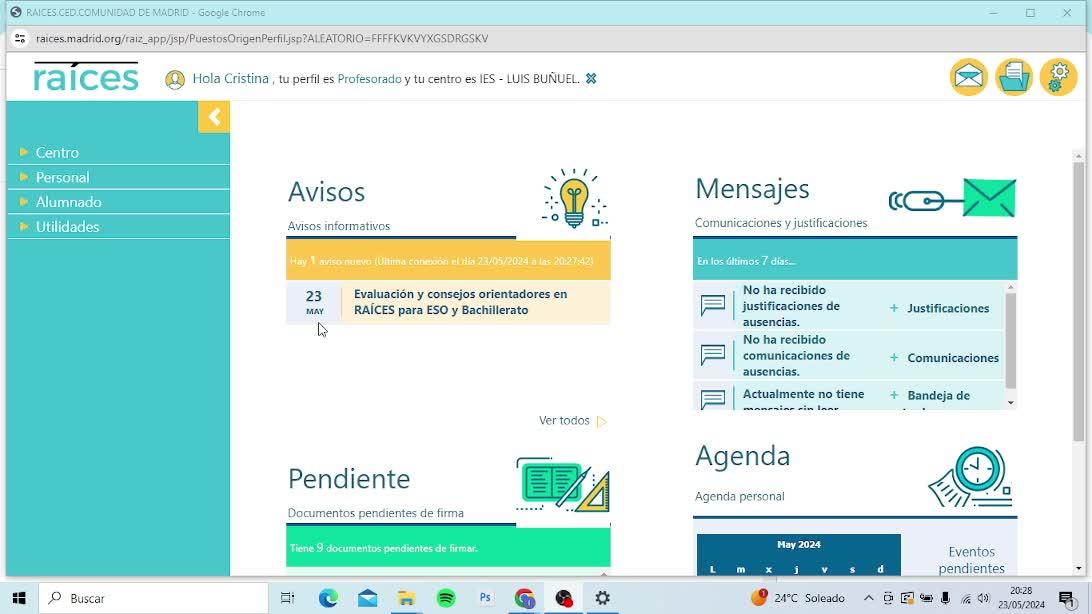
Task: Click the Agenda clock illustration
Action: click(970, 477)
